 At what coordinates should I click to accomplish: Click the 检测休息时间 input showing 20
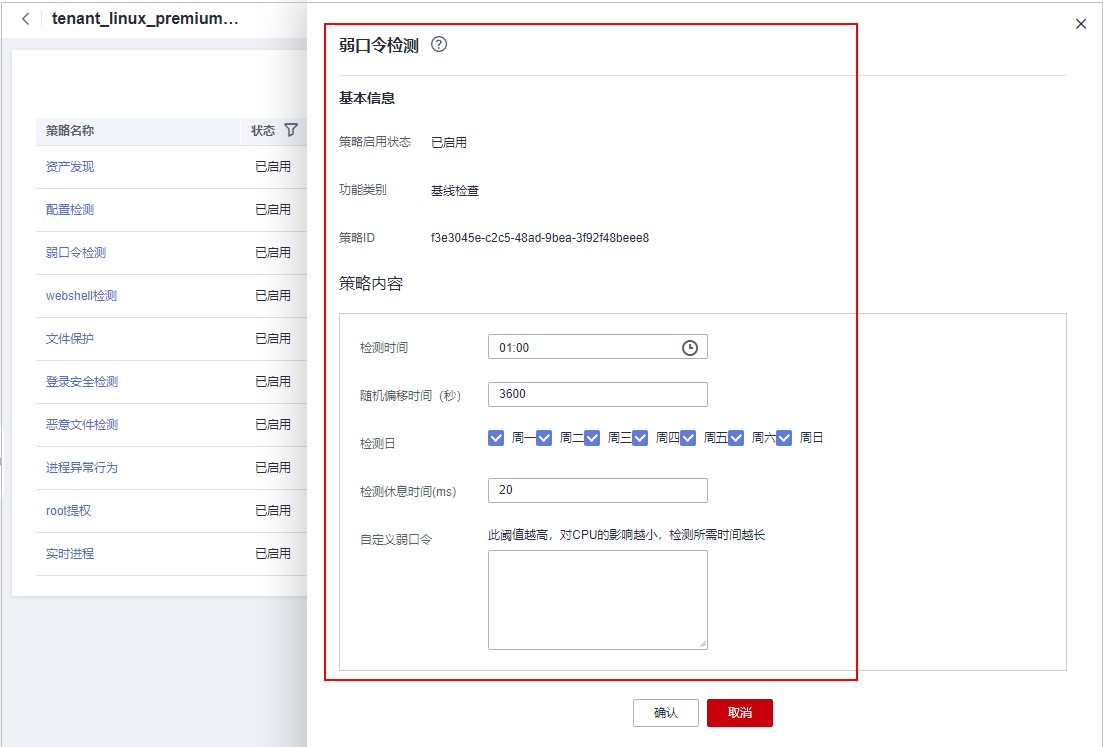coord(597,490)
